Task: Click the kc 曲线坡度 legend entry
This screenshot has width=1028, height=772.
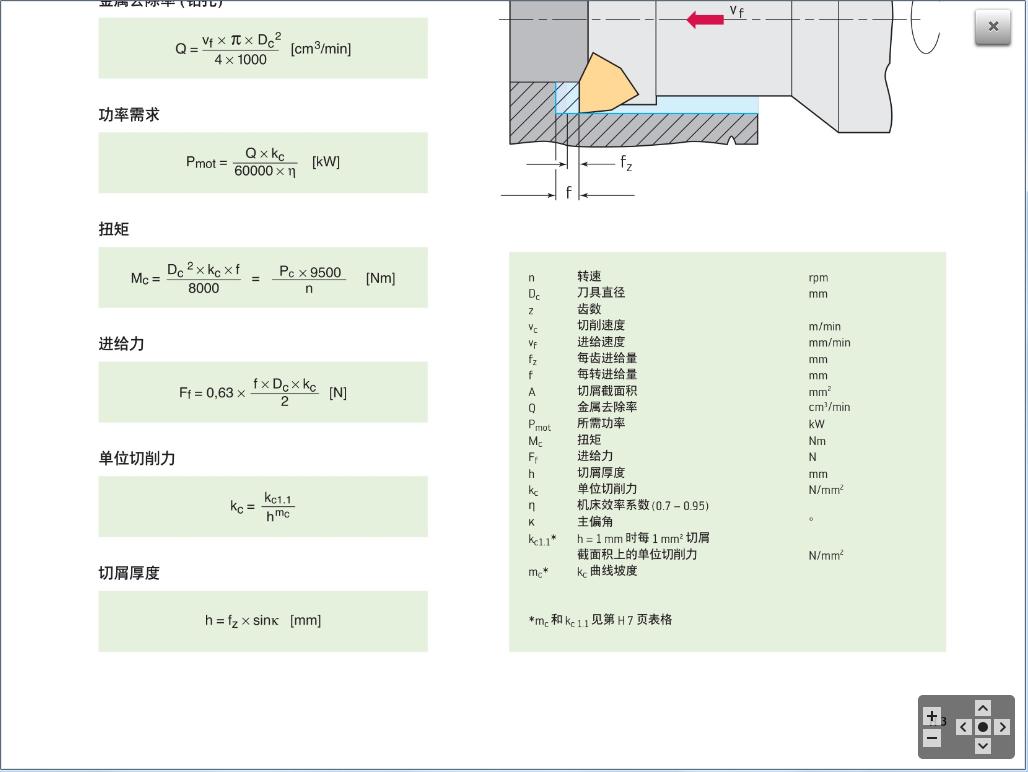Action: (x=607, y=571)
